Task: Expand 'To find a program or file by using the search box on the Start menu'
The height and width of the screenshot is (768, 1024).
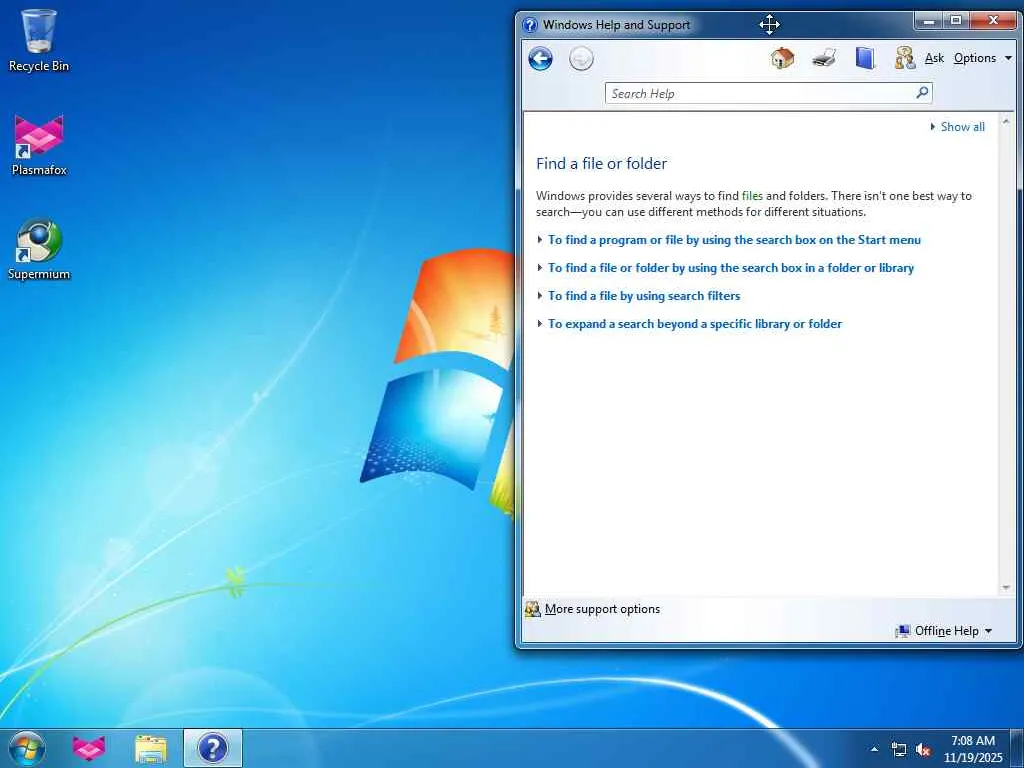Action: (734, 240)
